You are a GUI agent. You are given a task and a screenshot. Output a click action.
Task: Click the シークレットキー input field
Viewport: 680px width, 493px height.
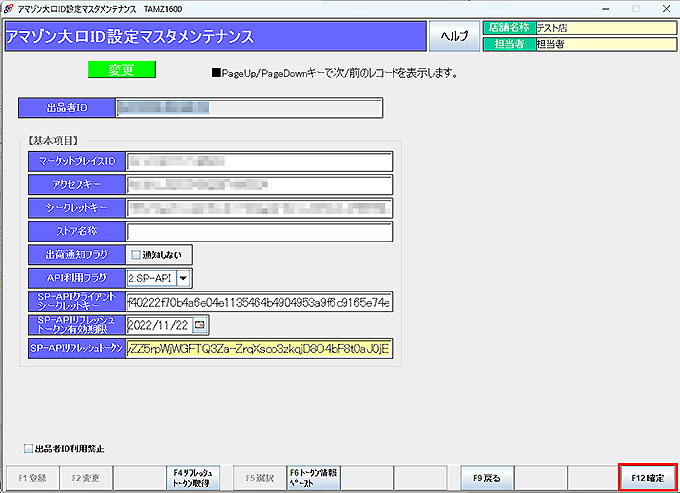pos(259,208)
